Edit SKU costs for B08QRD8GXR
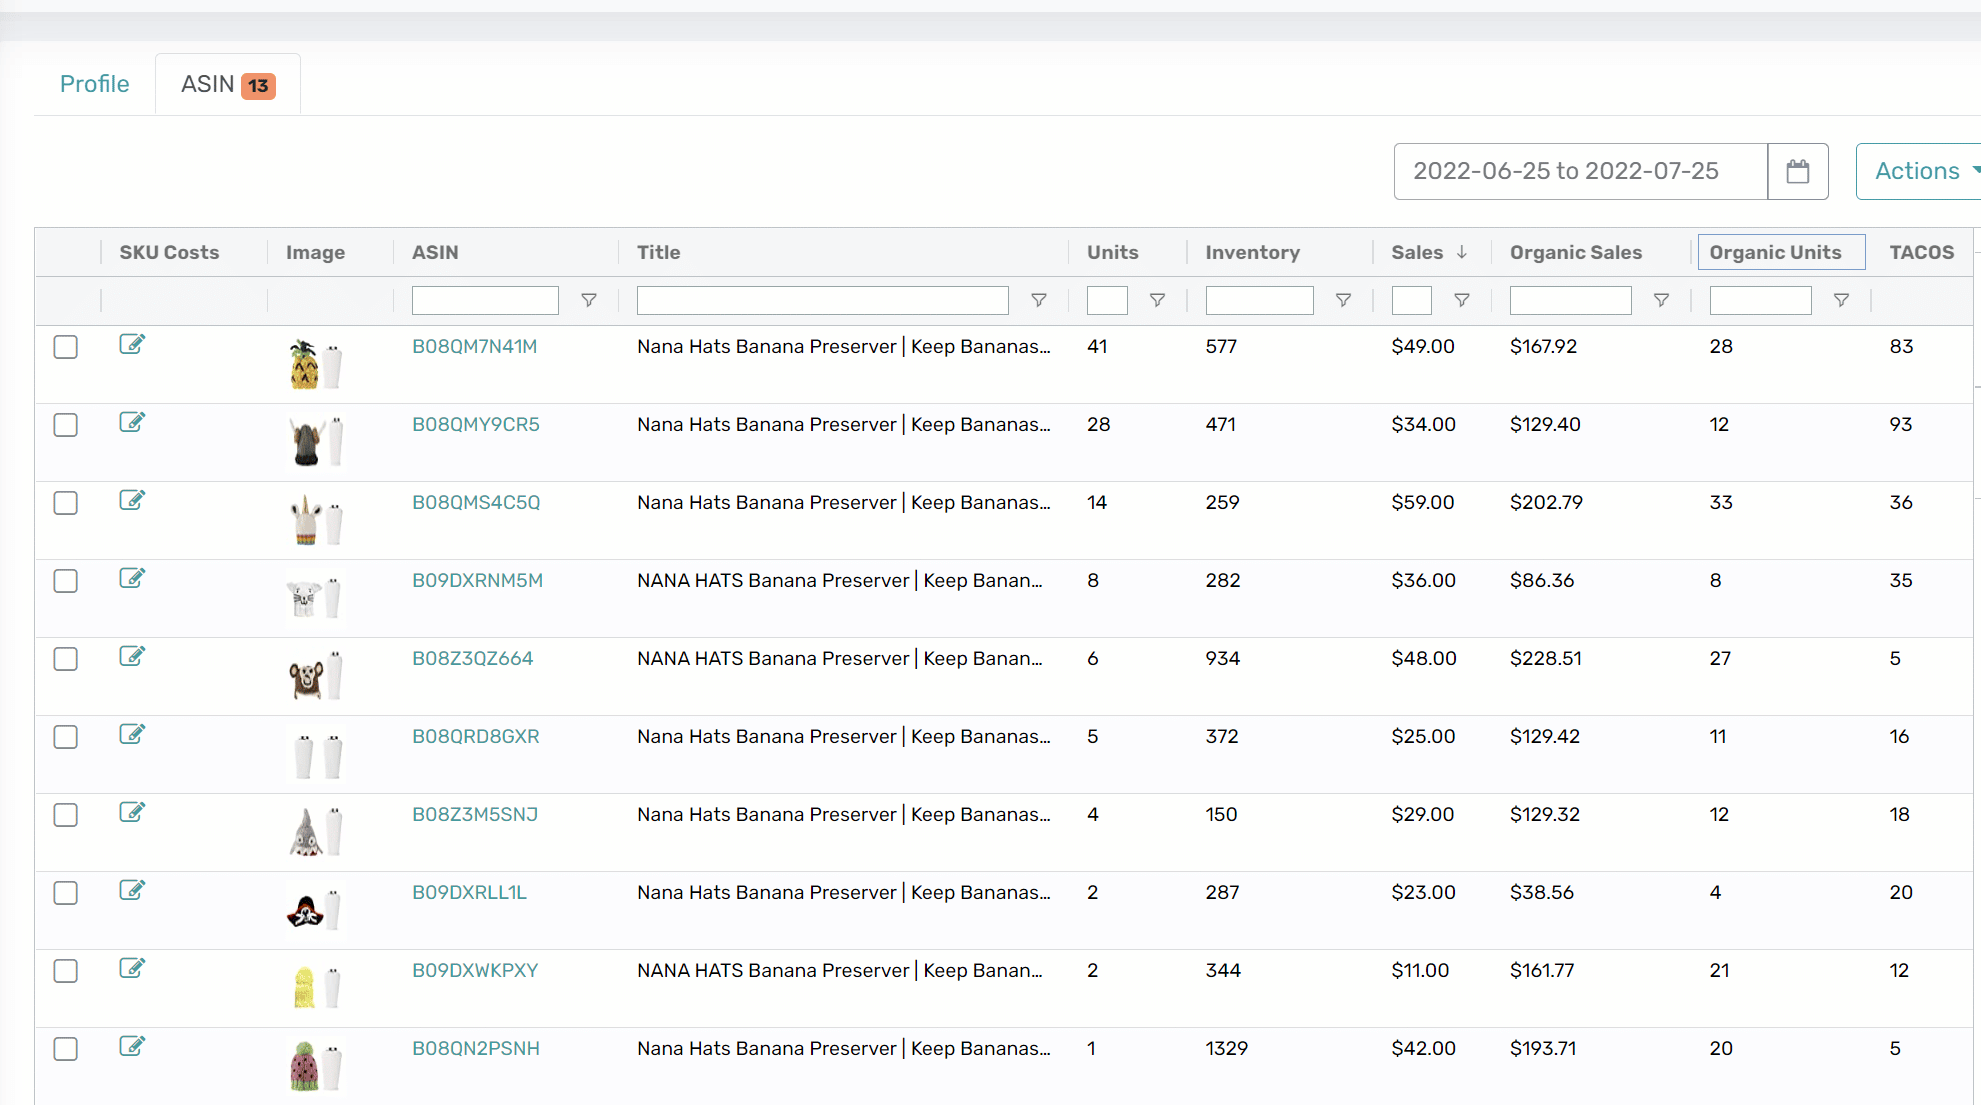 132,734
